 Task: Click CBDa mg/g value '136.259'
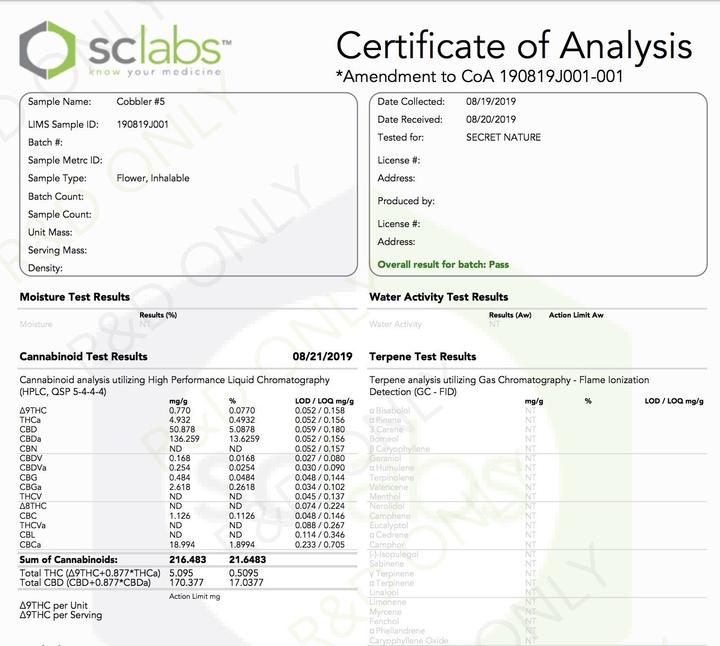tap(184, 439)
